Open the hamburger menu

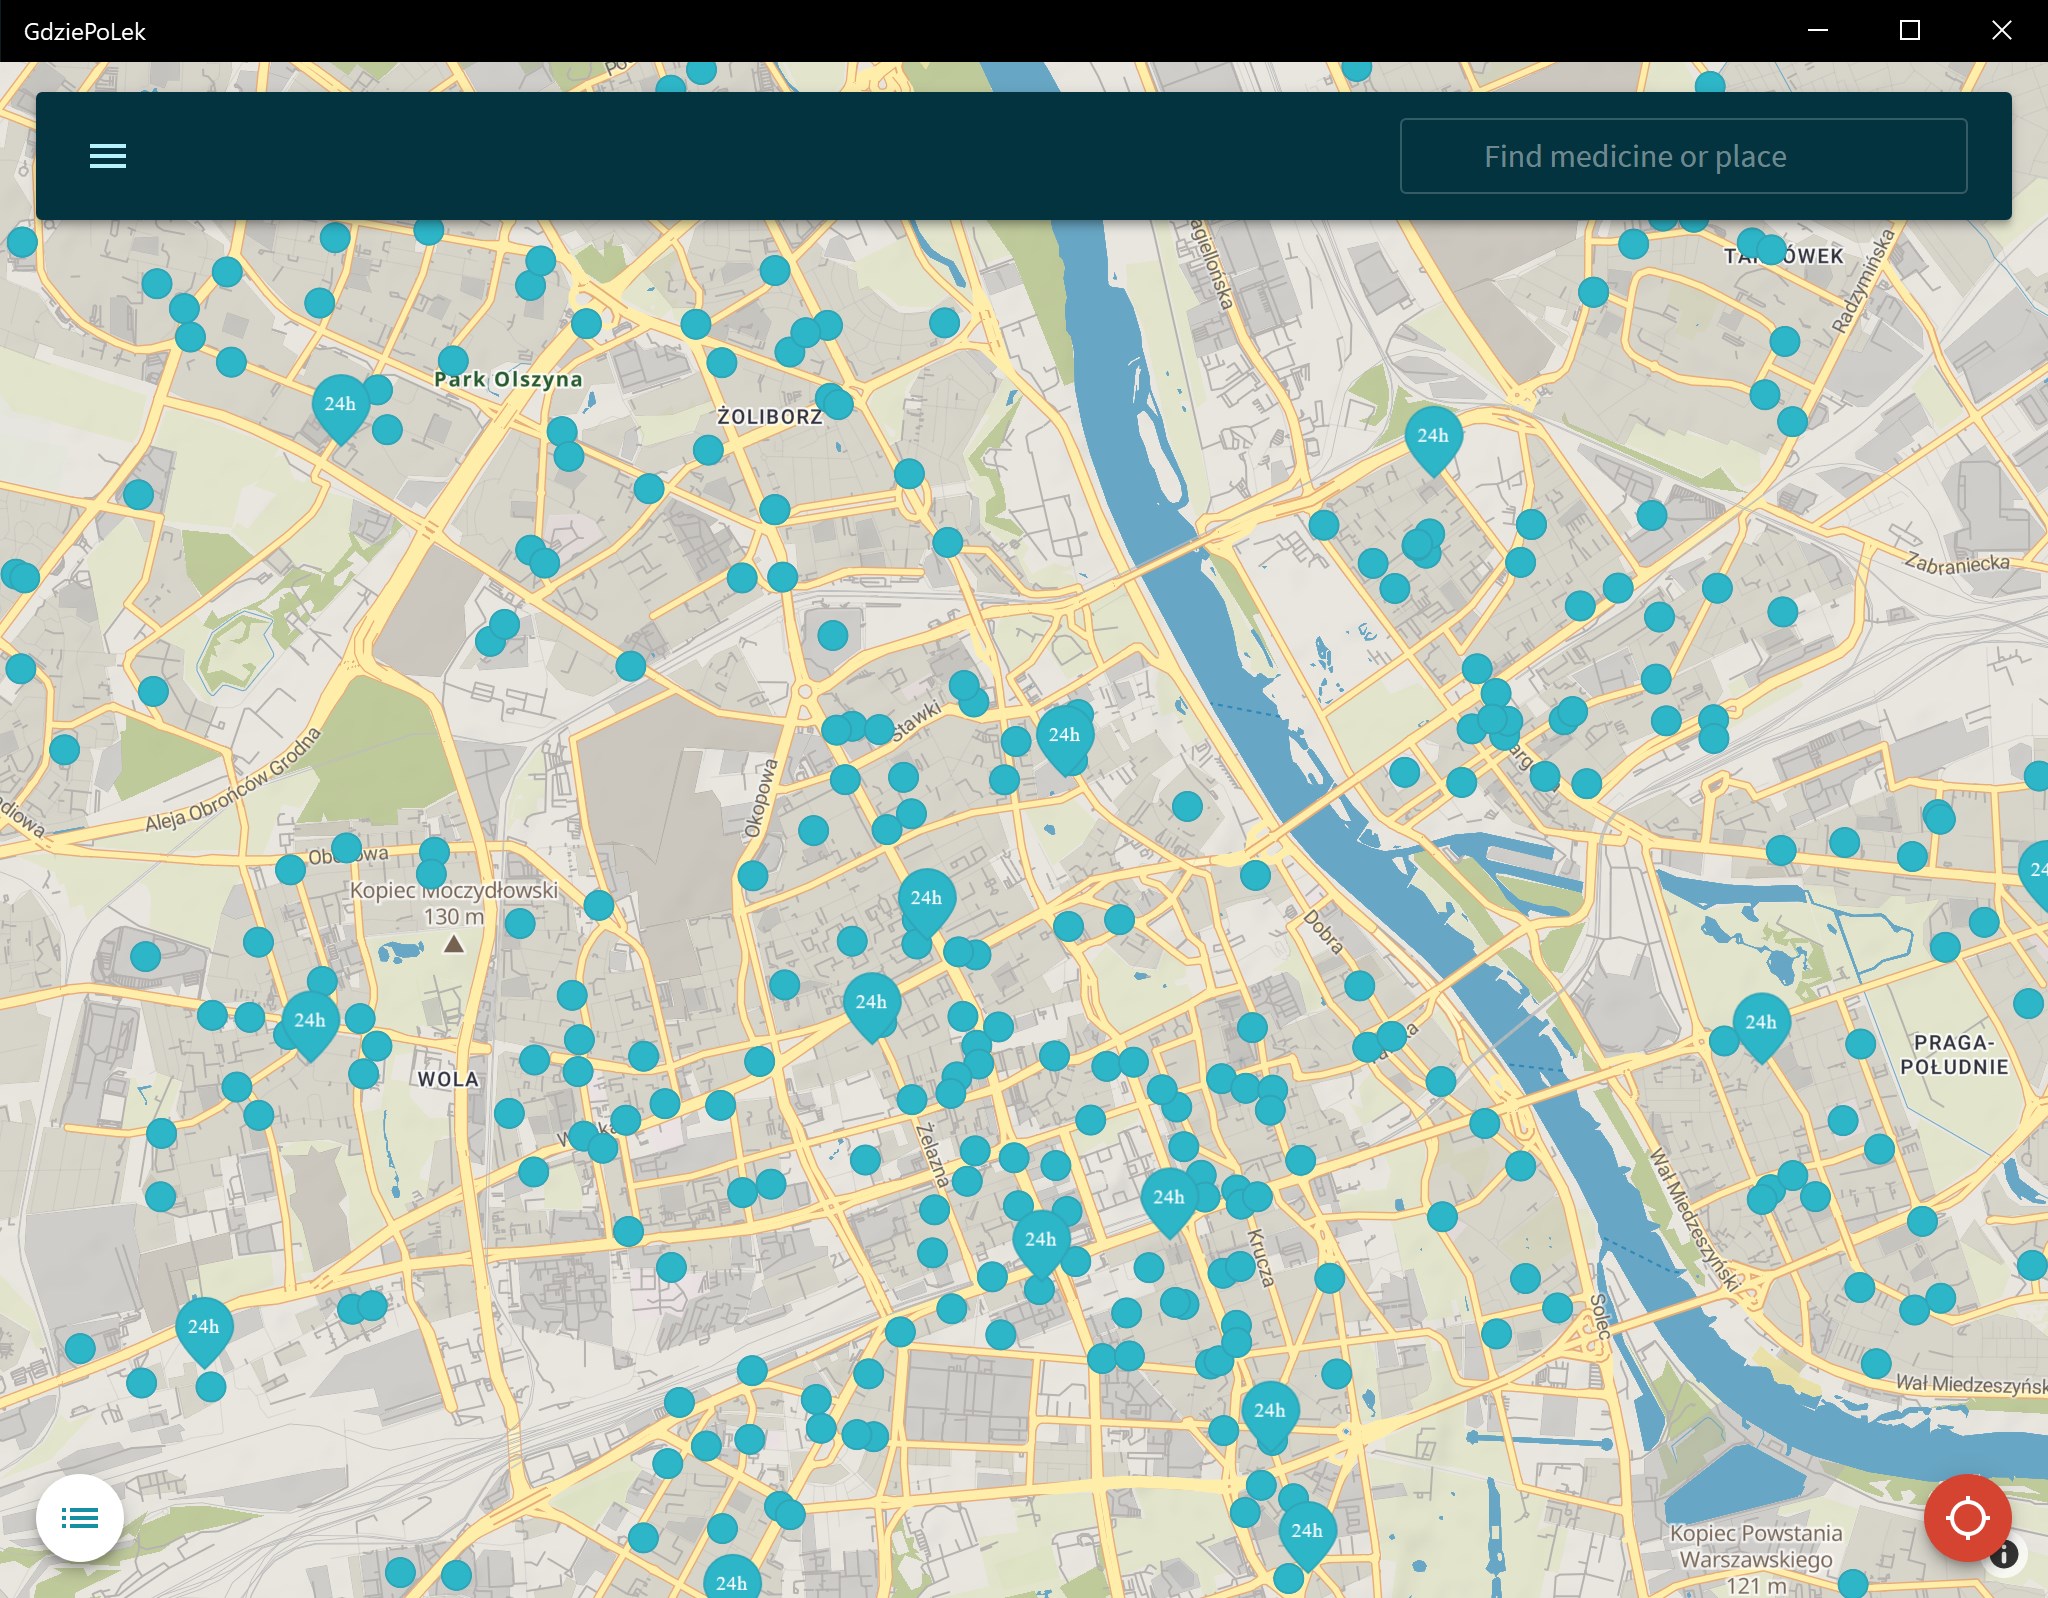coord(108,156)
